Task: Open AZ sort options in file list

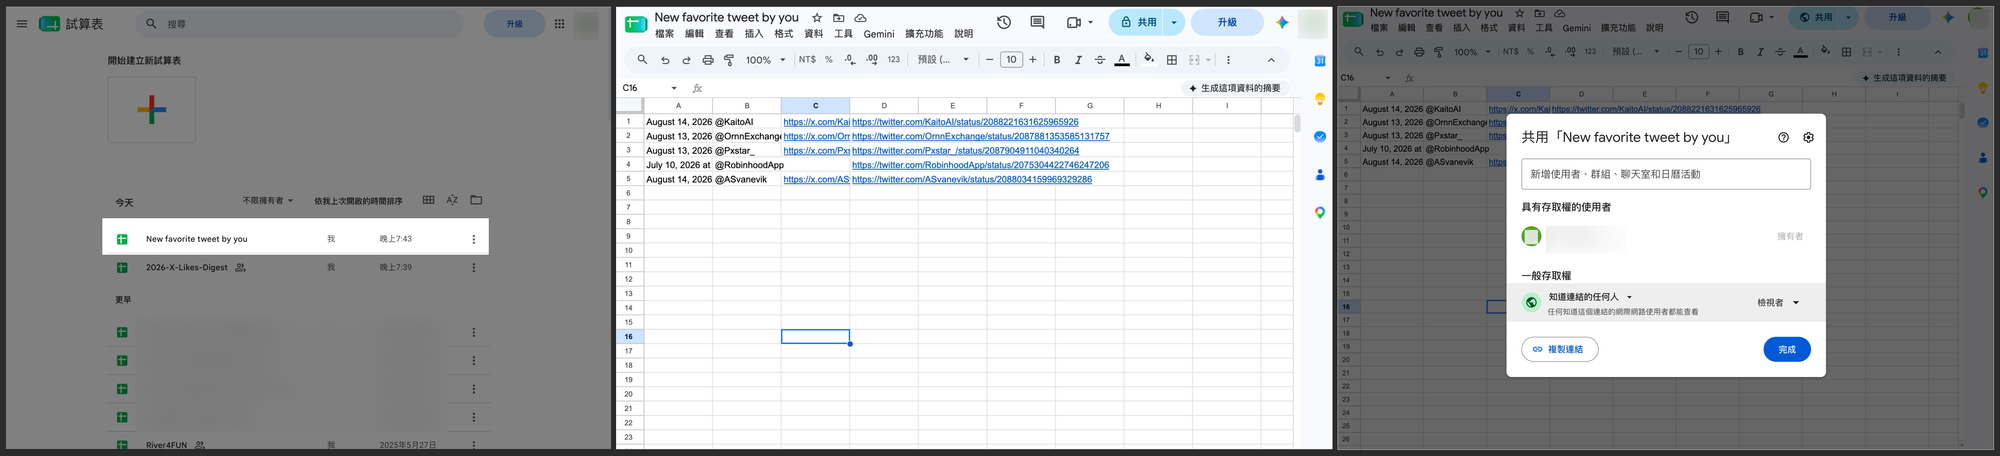Action: [452, 200]
